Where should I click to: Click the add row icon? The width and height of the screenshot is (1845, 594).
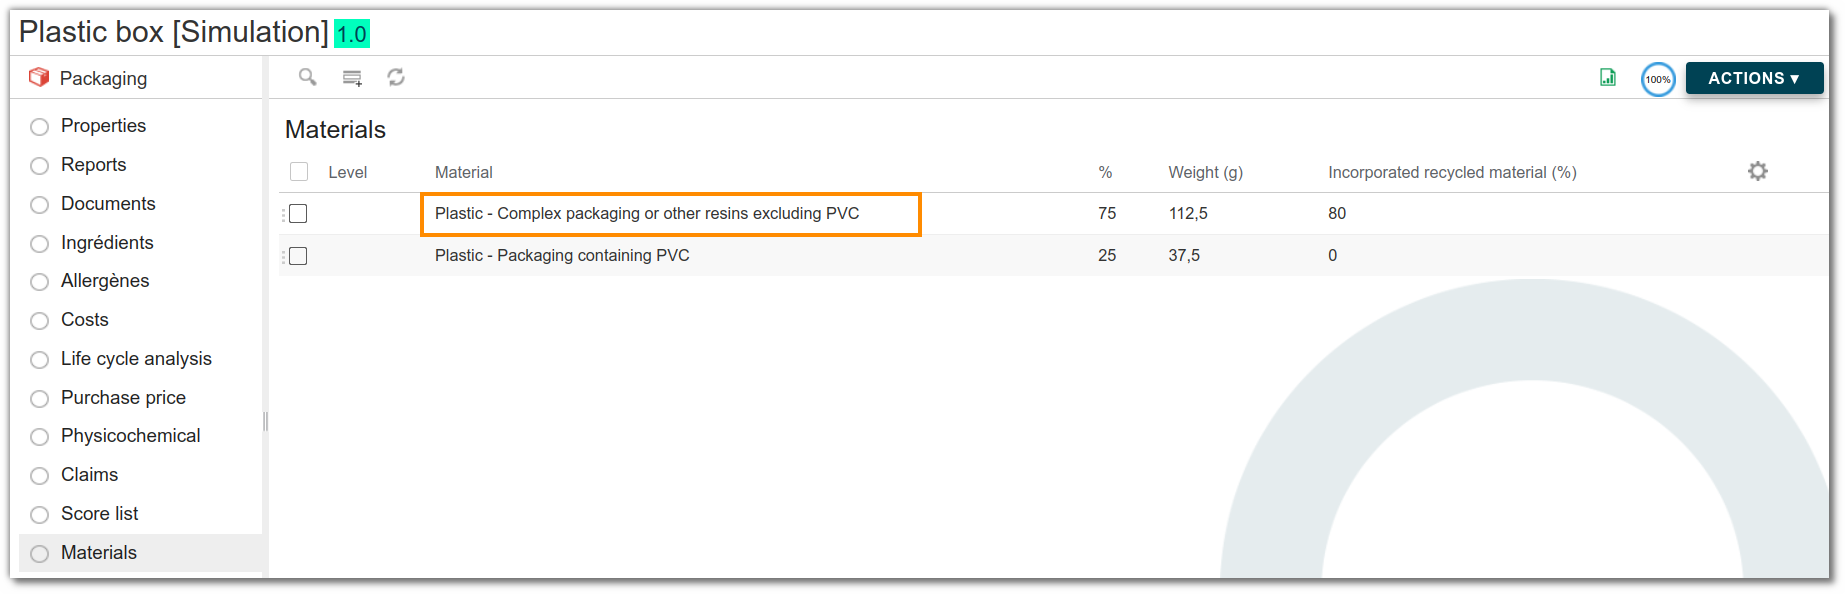352,77
